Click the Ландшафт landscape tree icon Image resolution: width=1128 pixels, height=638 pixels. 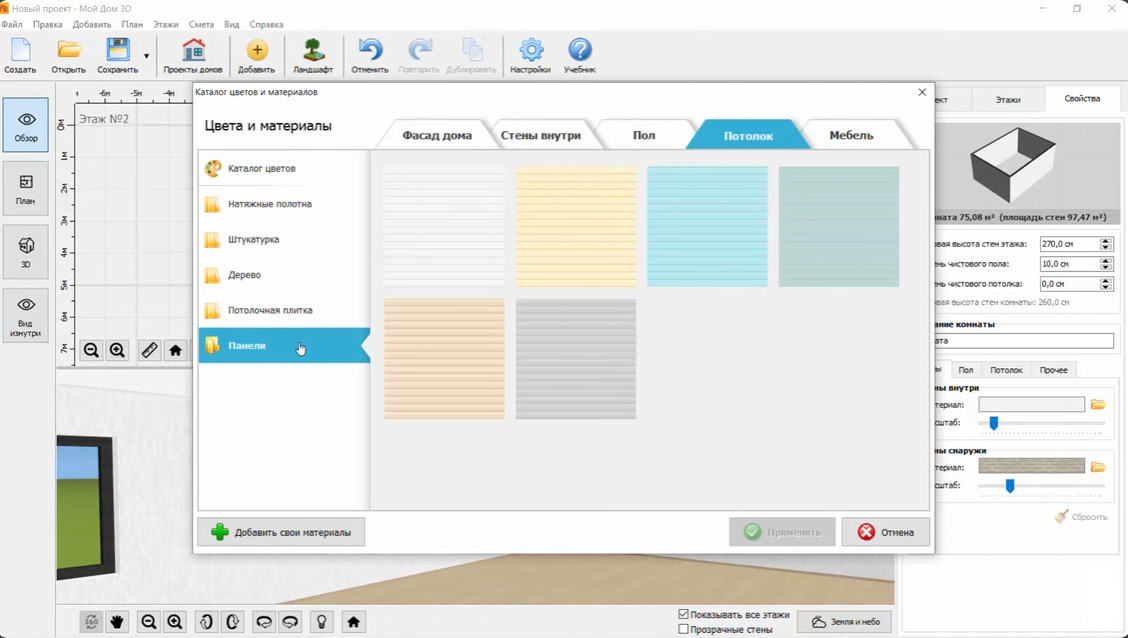coord(313,56)
